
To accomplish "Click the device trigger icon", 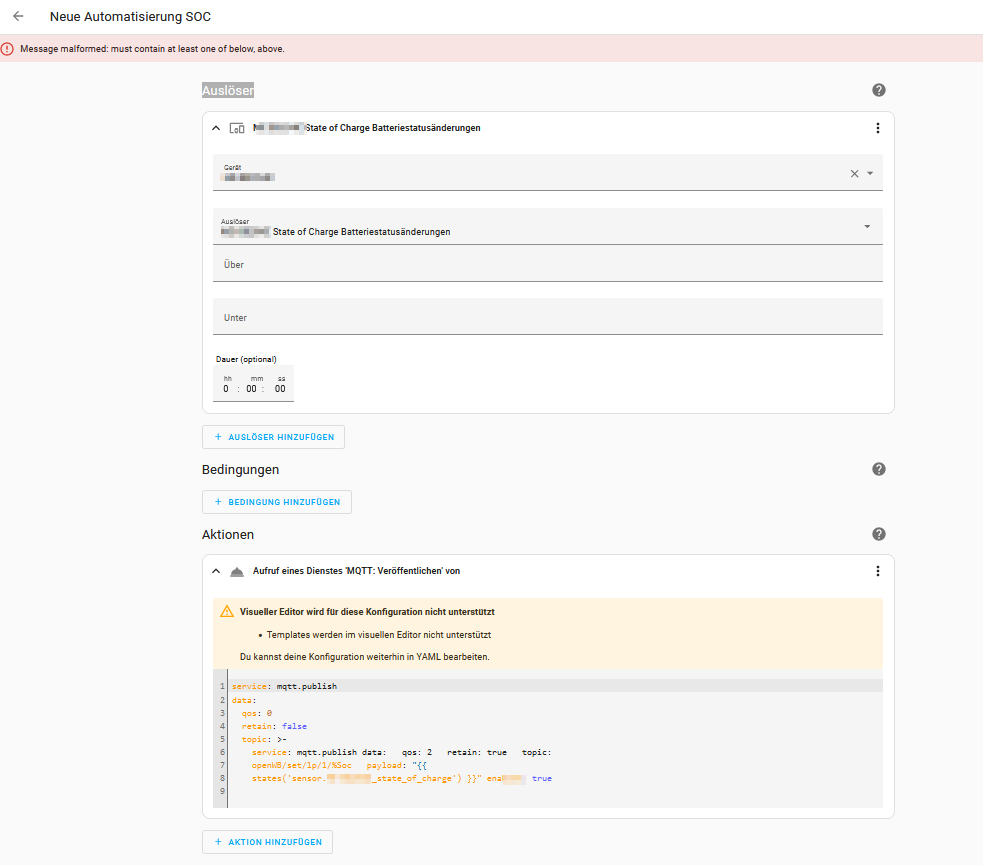I will 237,128.
